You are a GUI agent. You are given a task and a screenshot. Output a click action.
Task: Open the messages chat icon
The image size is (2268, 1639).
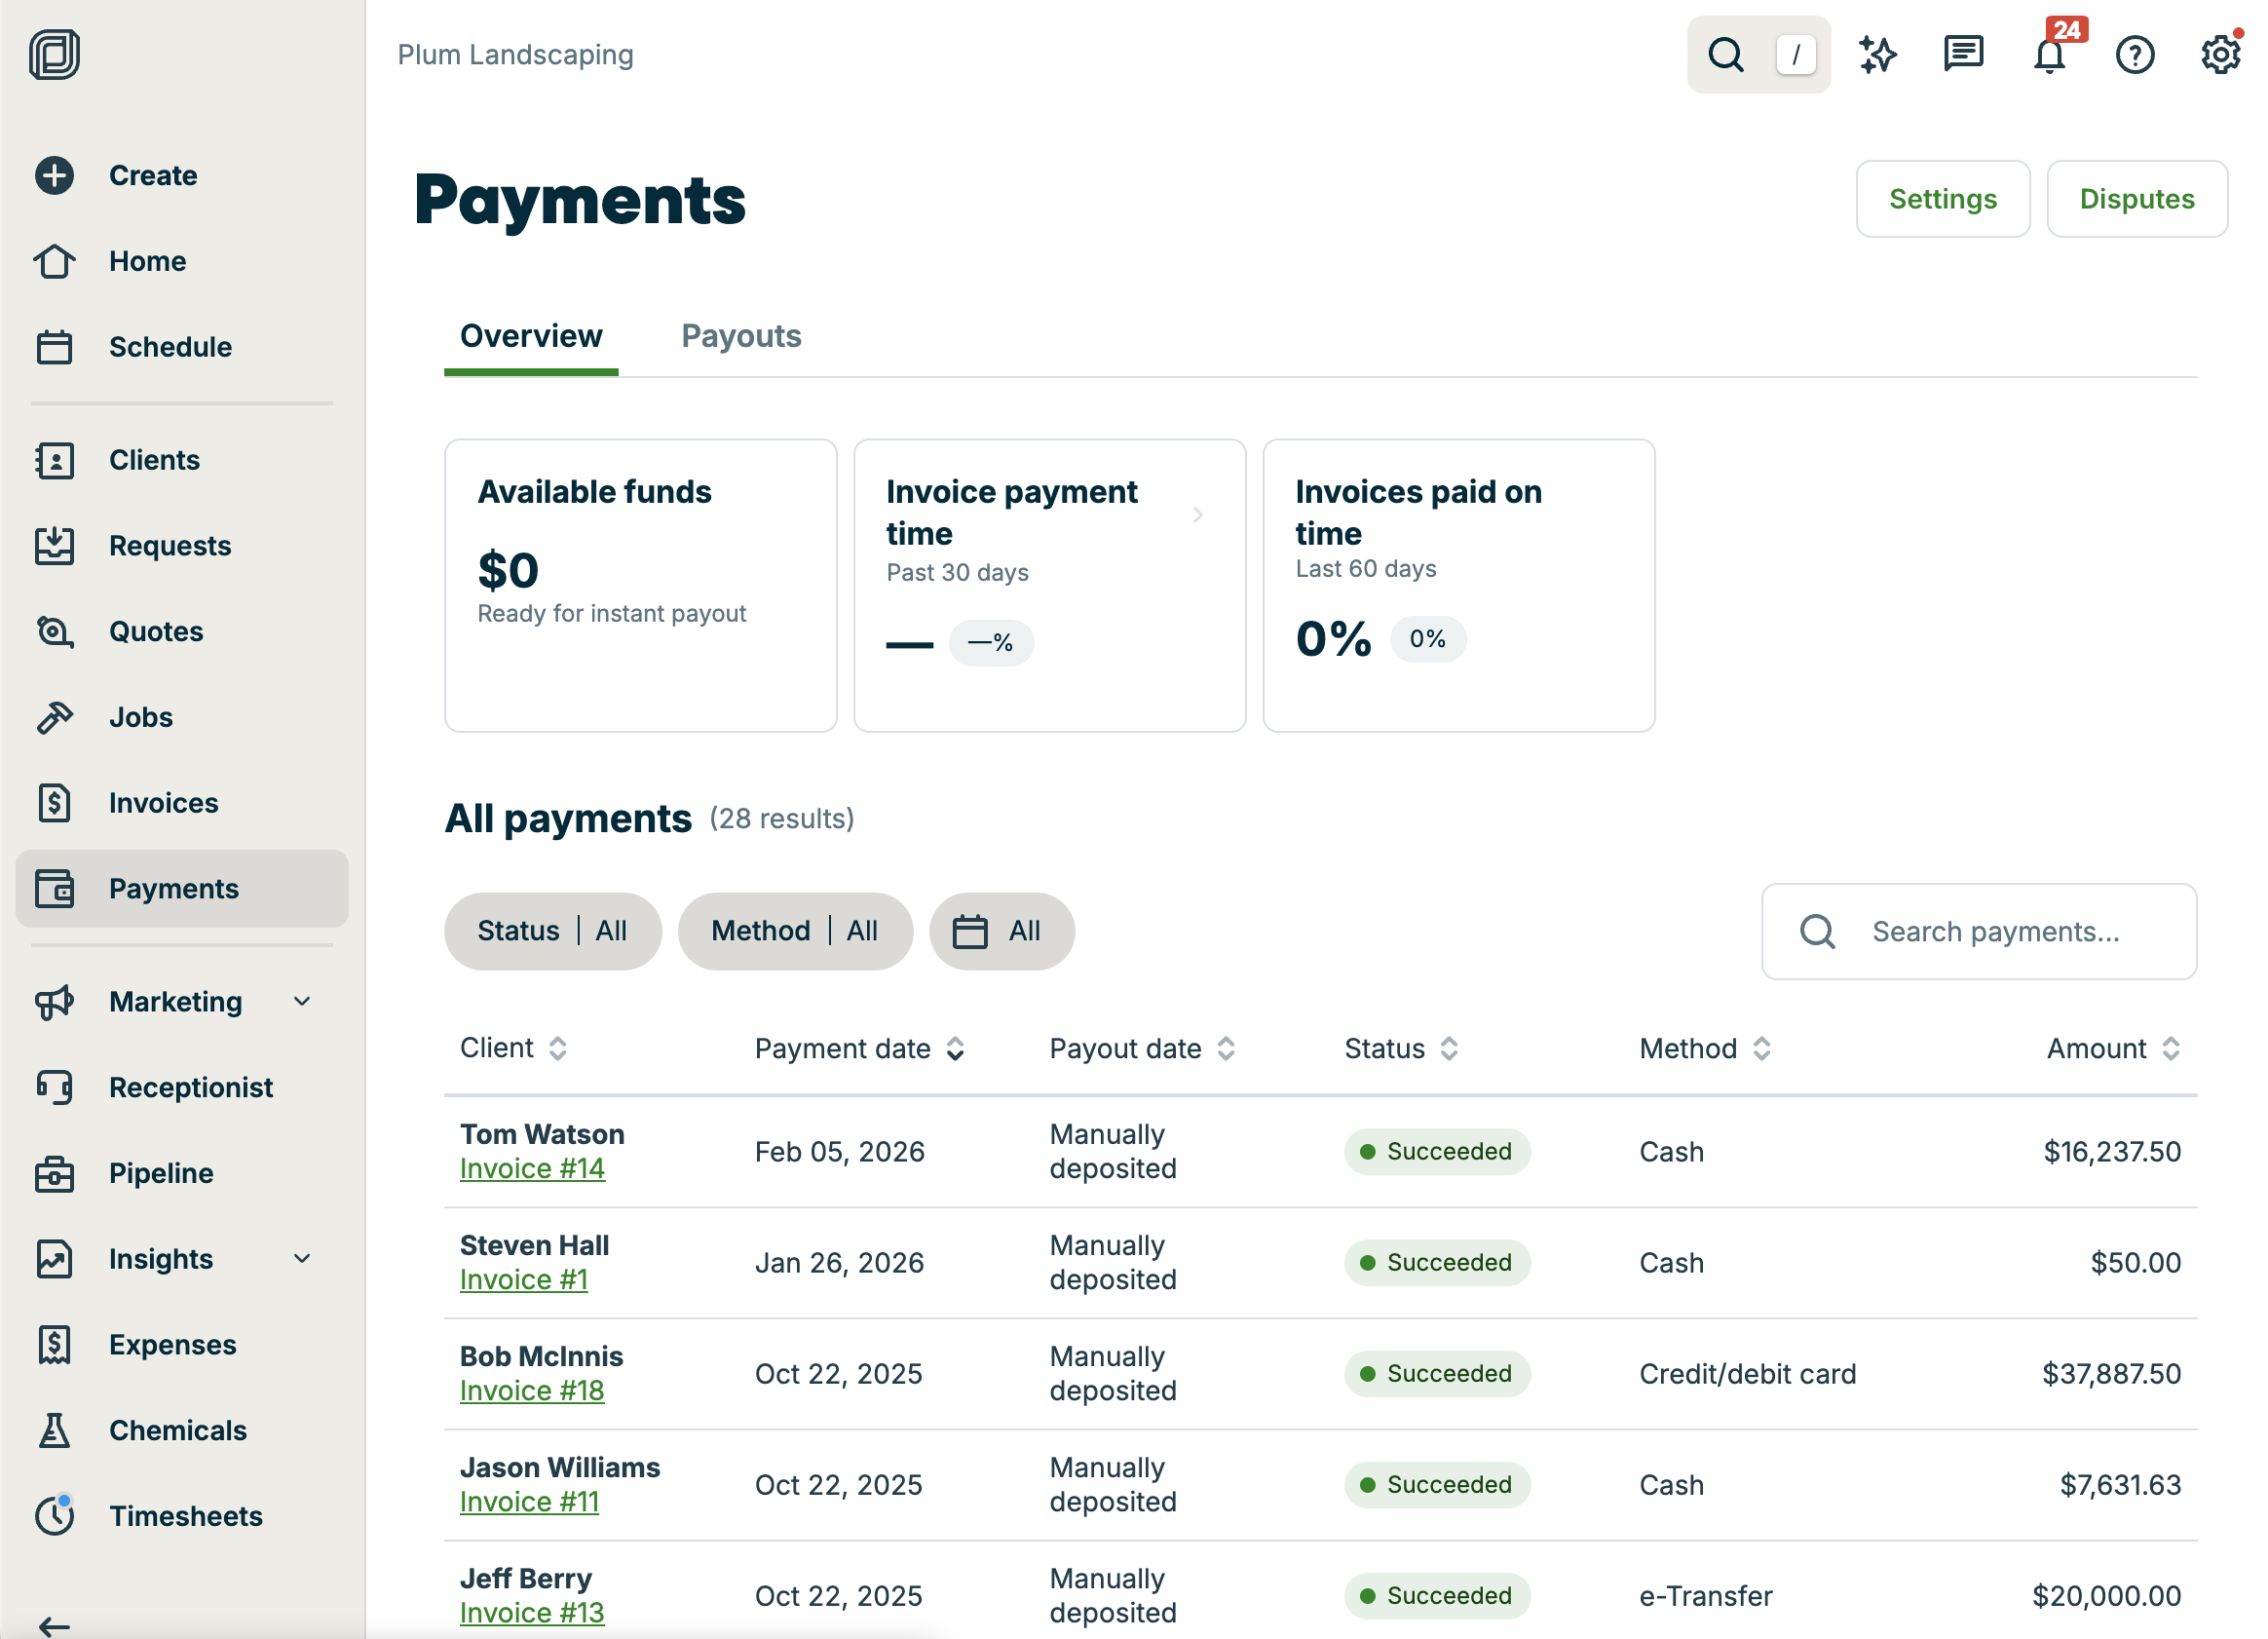pos(1963,54)
